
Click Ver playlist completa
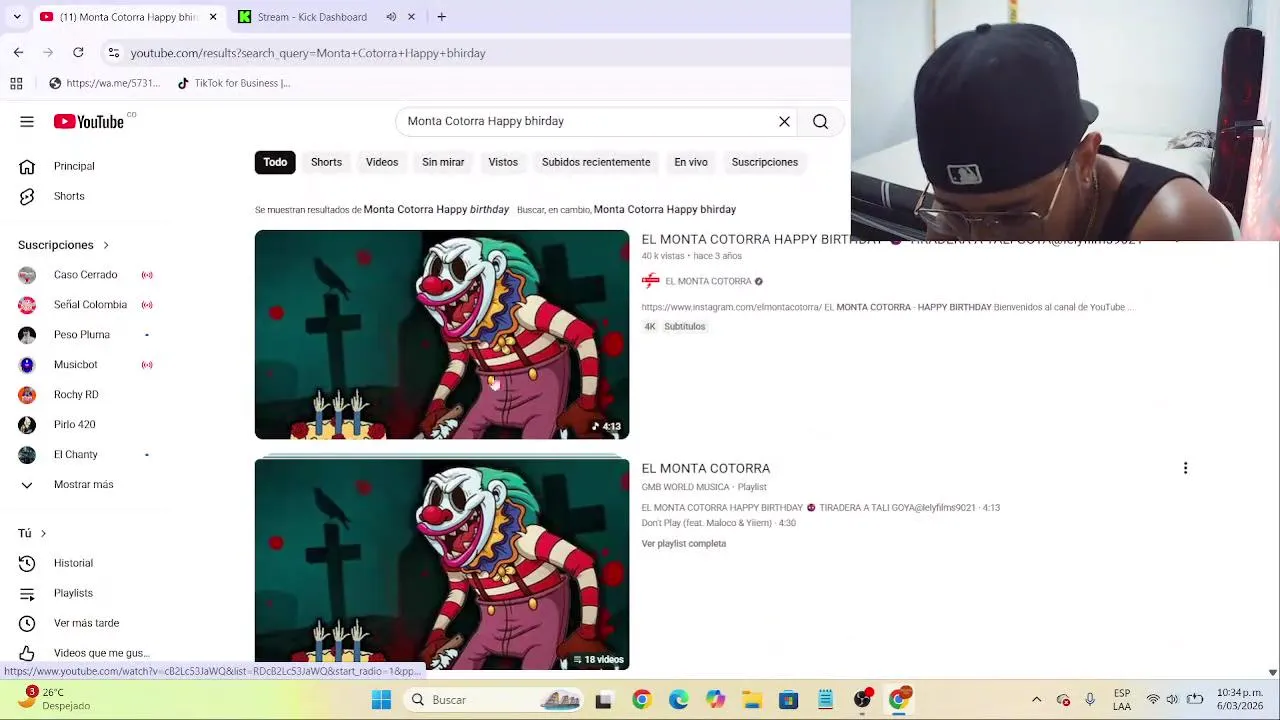click(684, 544)
